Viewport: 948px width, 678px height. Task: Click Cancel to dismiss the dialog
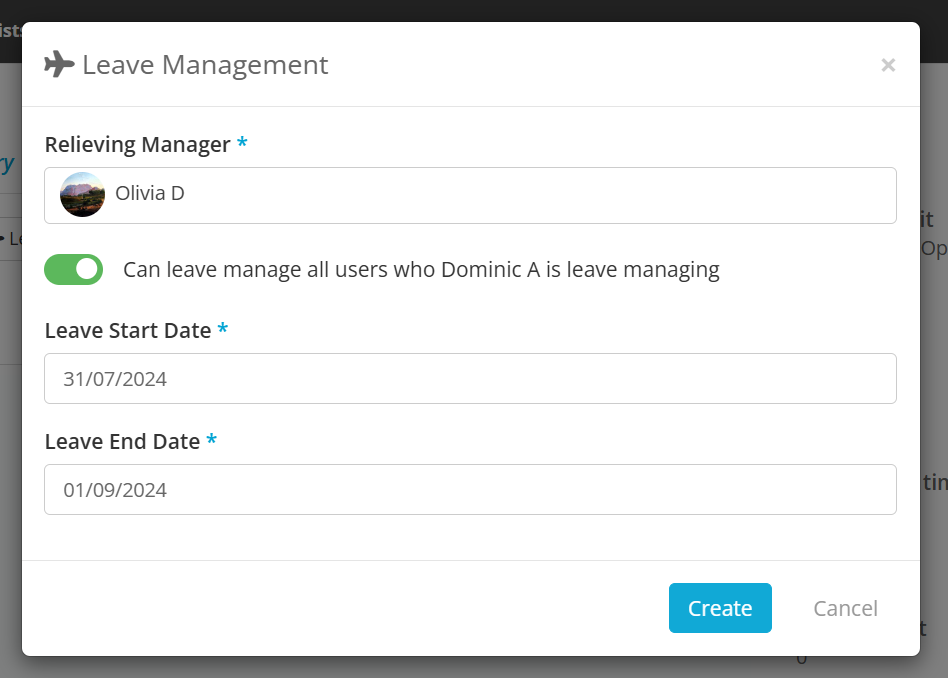point(845,608)
